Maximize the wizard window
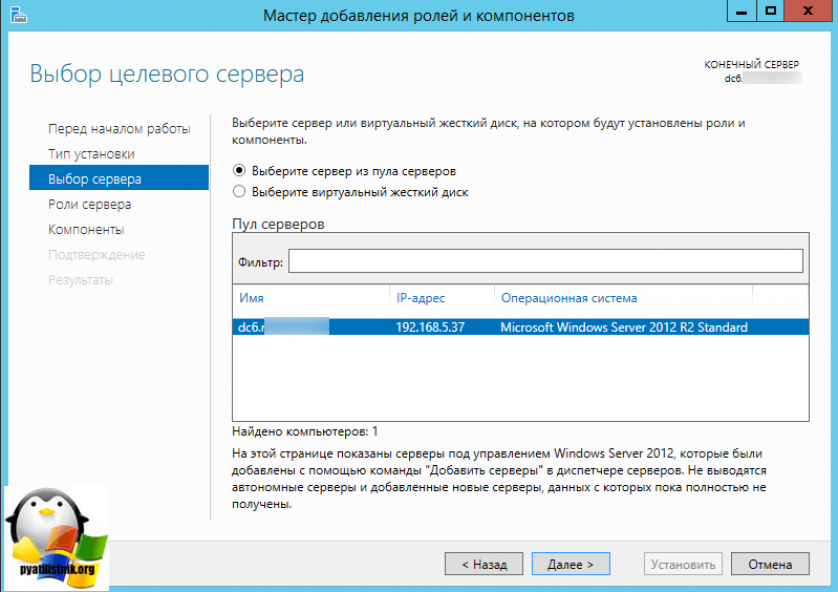The width and height of the screenshot is (838, 592). 771,14
